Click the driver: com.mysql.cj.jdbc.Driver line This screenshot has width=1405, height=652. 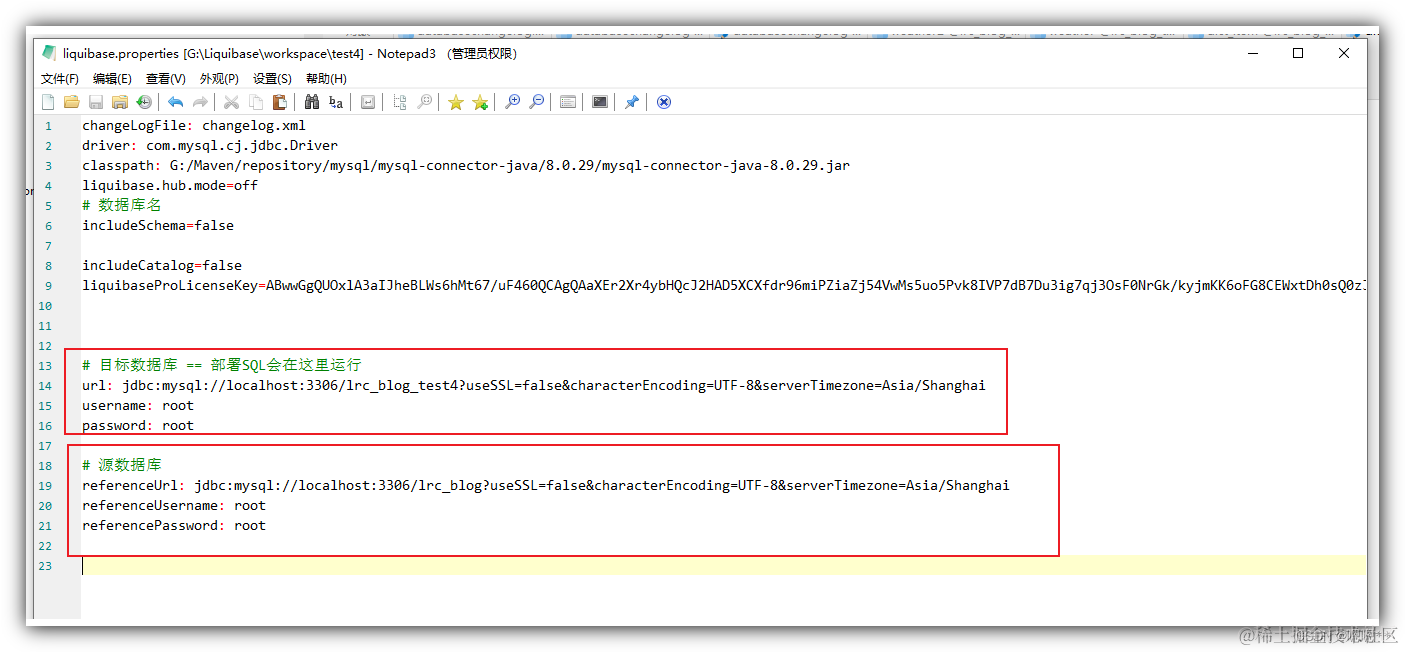[x=210, y=146]
